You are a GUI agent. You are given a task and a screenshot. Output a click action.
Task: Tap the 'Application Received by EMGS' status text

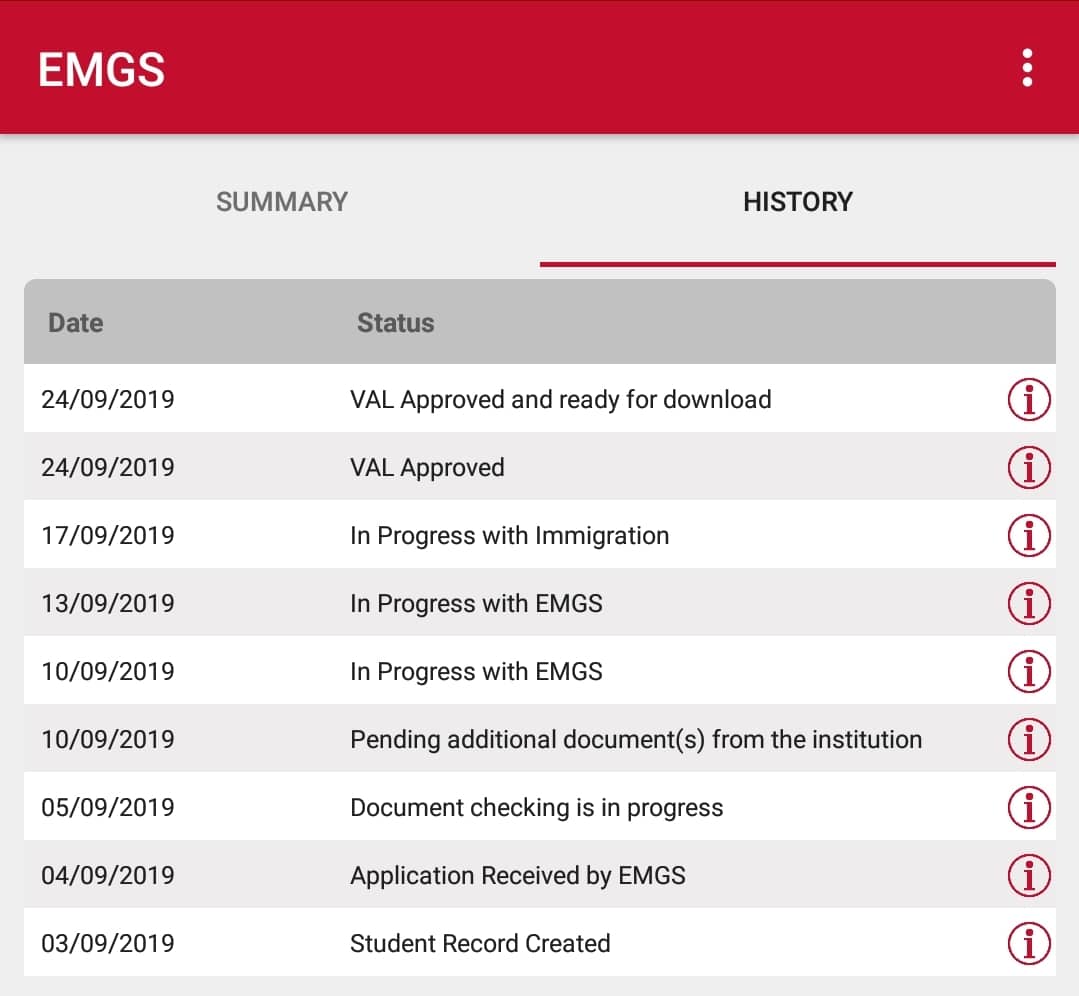[x=517, y=875]
